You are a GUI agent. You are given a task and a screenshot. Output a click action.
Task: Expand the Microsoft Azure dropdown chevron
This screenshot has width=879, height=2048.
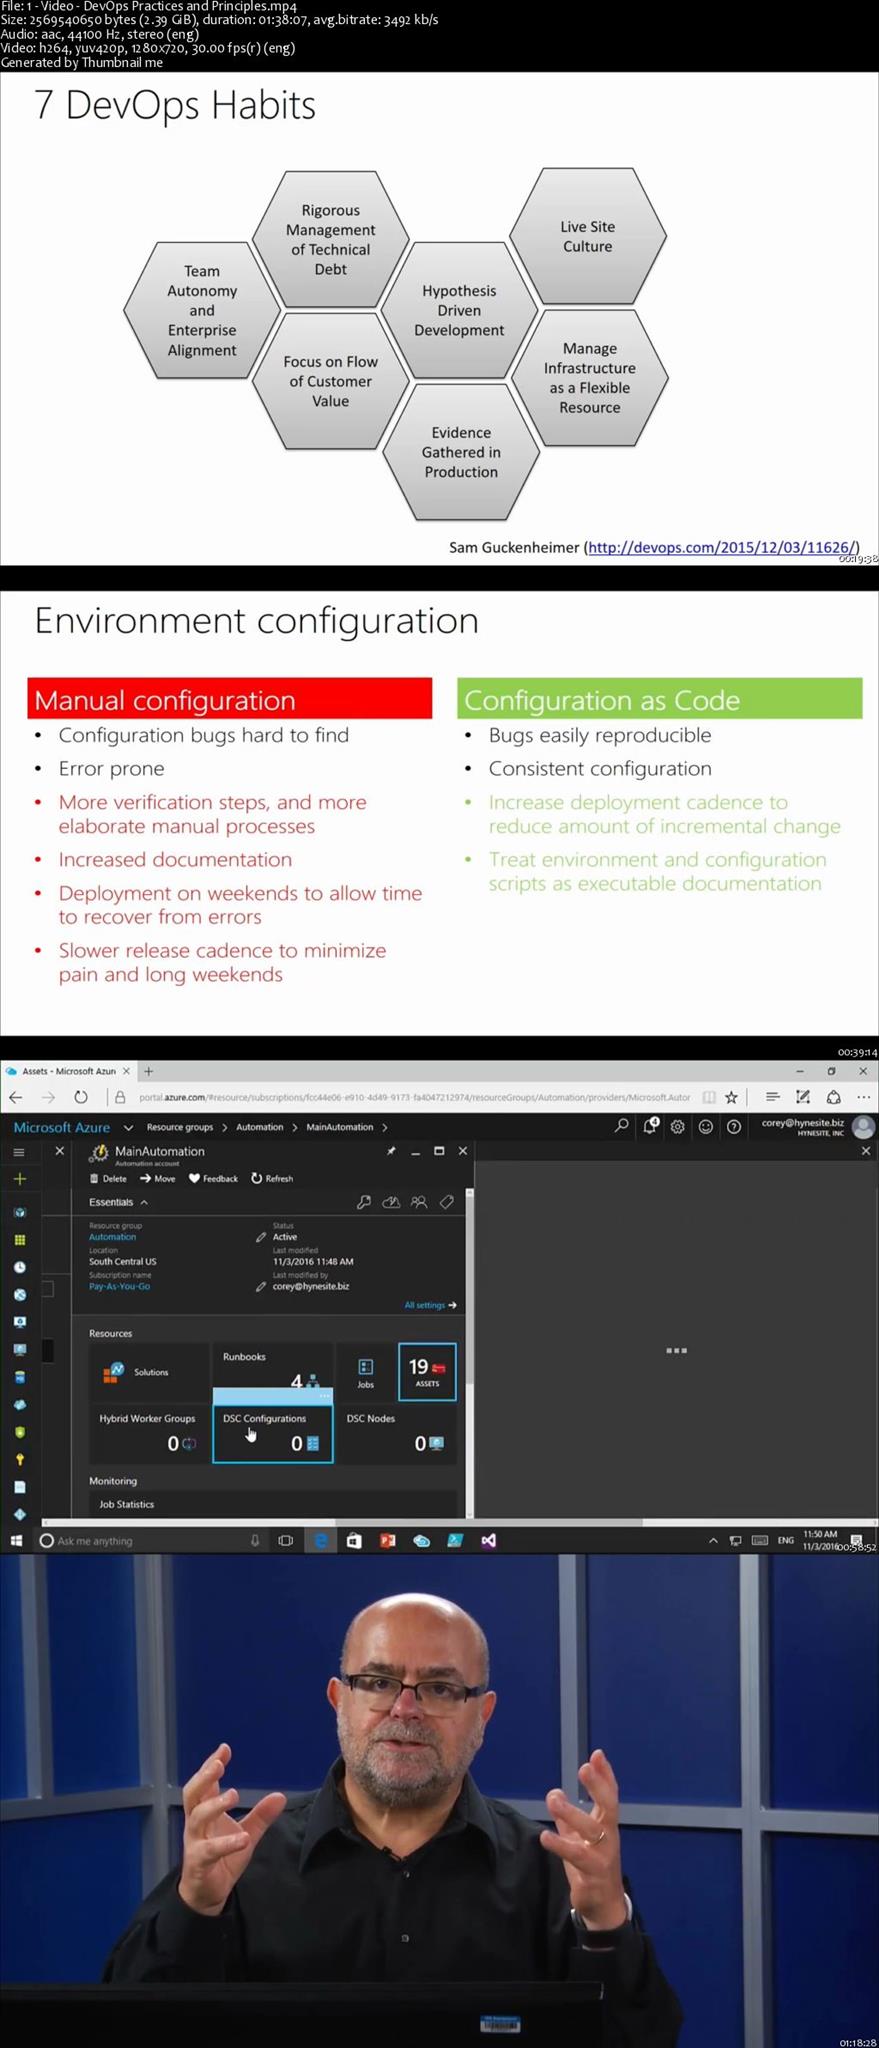[x=128, y=1127]
